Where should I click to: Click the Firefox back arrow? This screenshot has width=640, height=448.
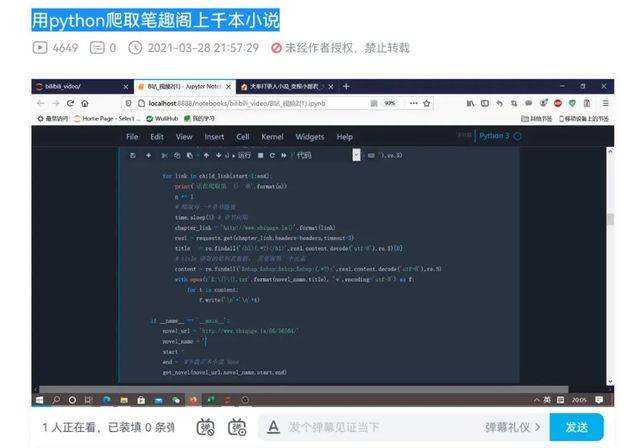click(x=40, y=103)
